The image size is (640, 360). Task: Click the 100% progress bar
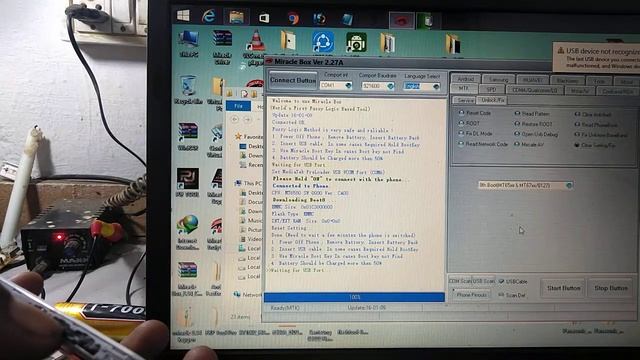pyautogui.click(x=354, y=297)
